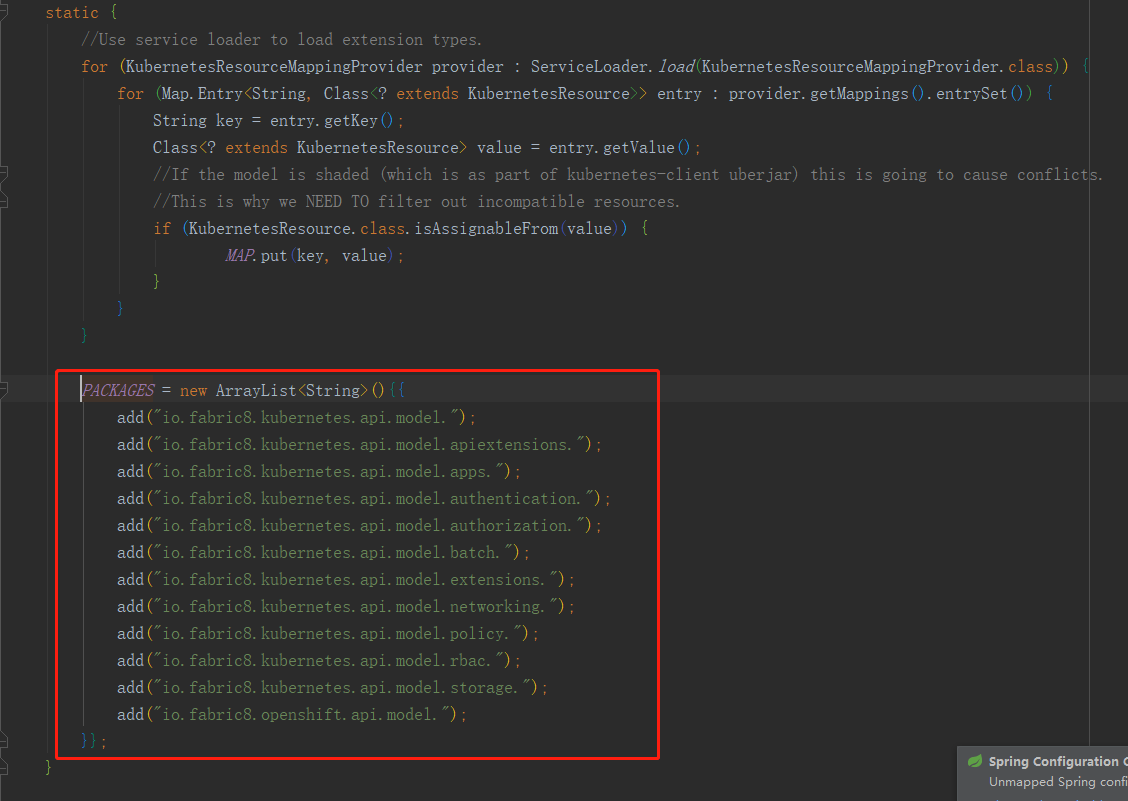Image resolution: width=1128 pixels, height=801 pixels.
Task: Click the closing '}};' of the PACKAGES initializer
Action: pyautogui.click(x=94, y=741)
